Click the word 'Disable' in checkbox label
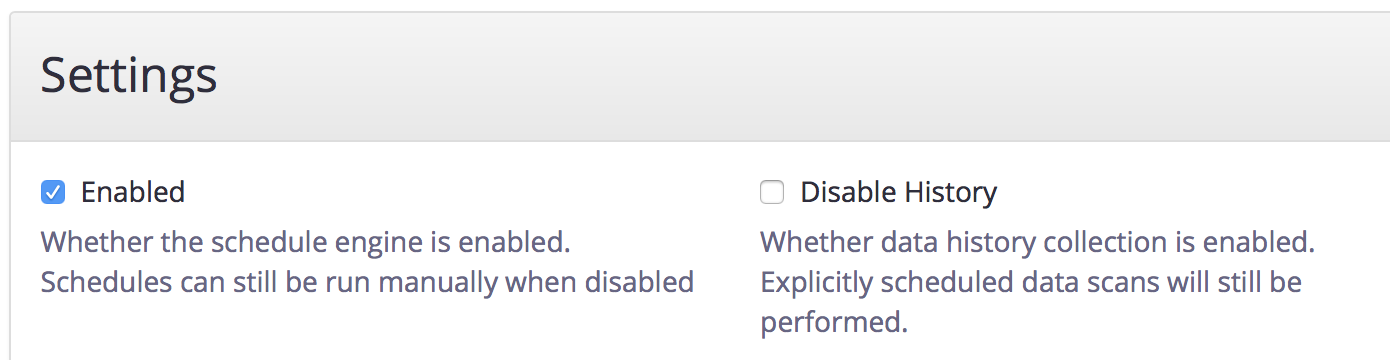The image size is (1390, 360). point(847,192)
